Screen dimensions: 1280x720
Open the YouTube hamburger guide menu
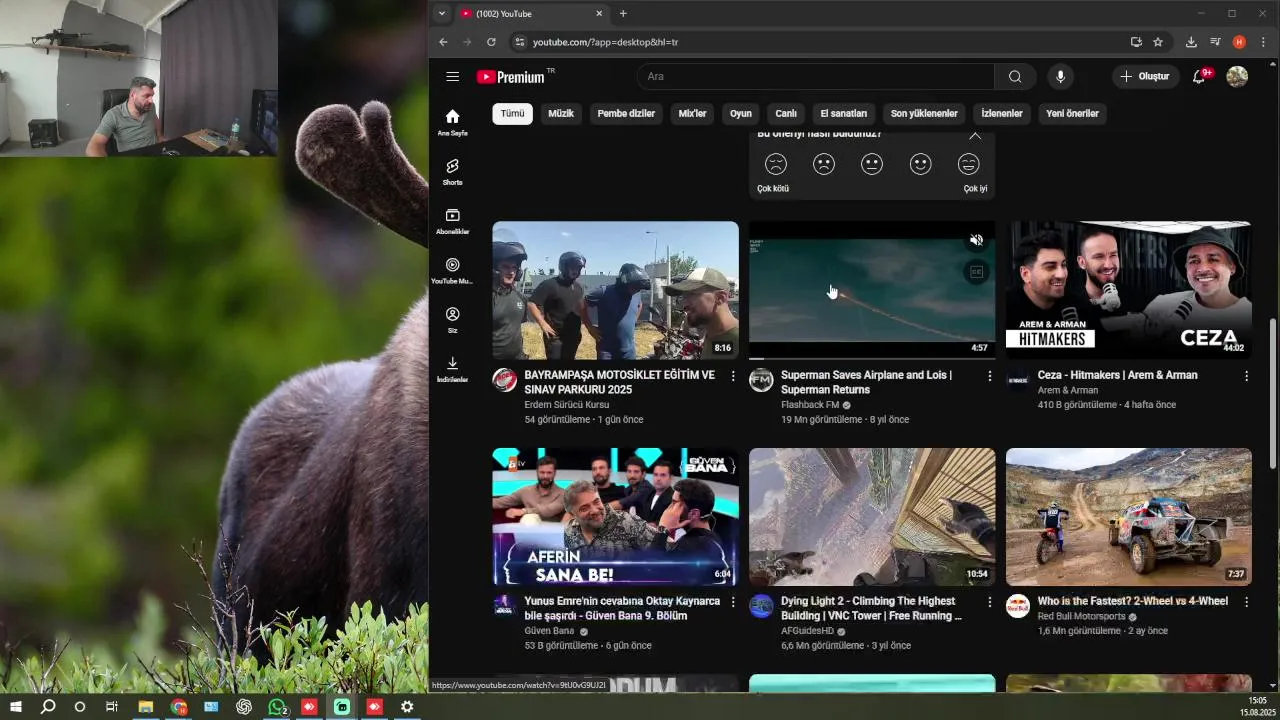click(x=453, y=77)
